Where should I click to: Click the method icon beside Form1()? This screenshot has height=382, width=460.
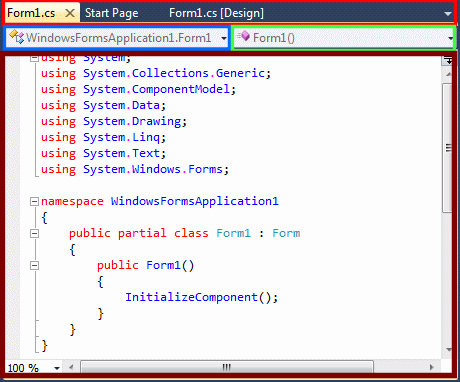(244, 36)
